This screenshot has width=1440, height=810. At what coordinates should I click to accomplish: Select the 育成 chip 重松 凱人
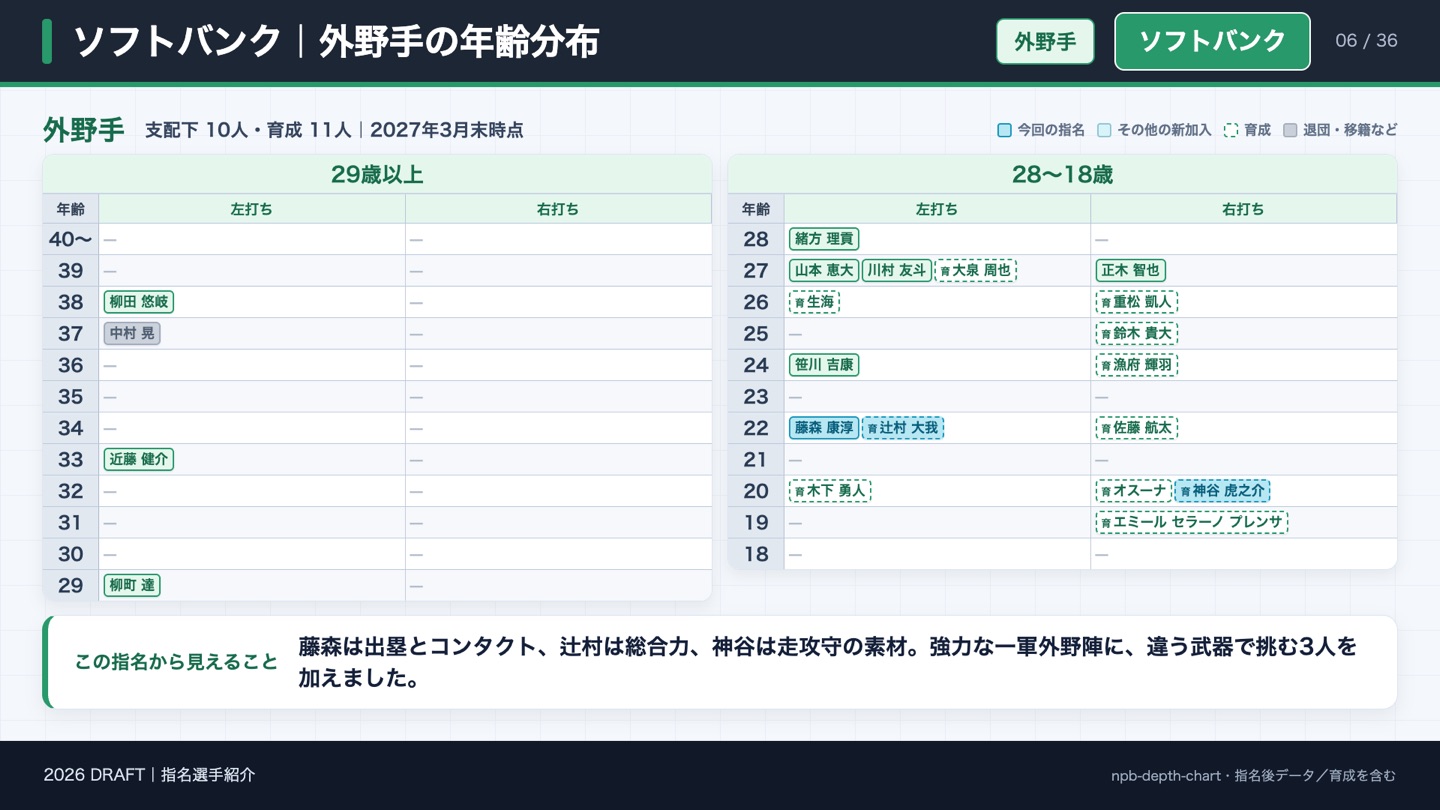1136,302
